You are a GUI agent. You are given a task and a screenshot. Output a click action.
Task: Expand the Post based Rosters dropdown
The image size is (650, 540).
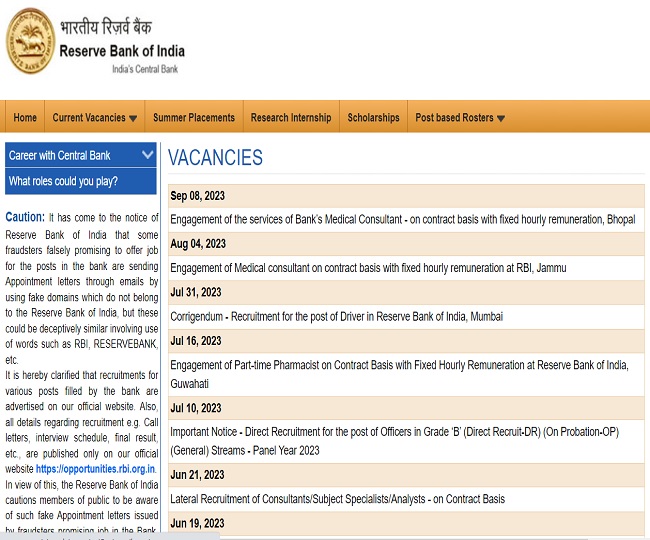[460, 117]
